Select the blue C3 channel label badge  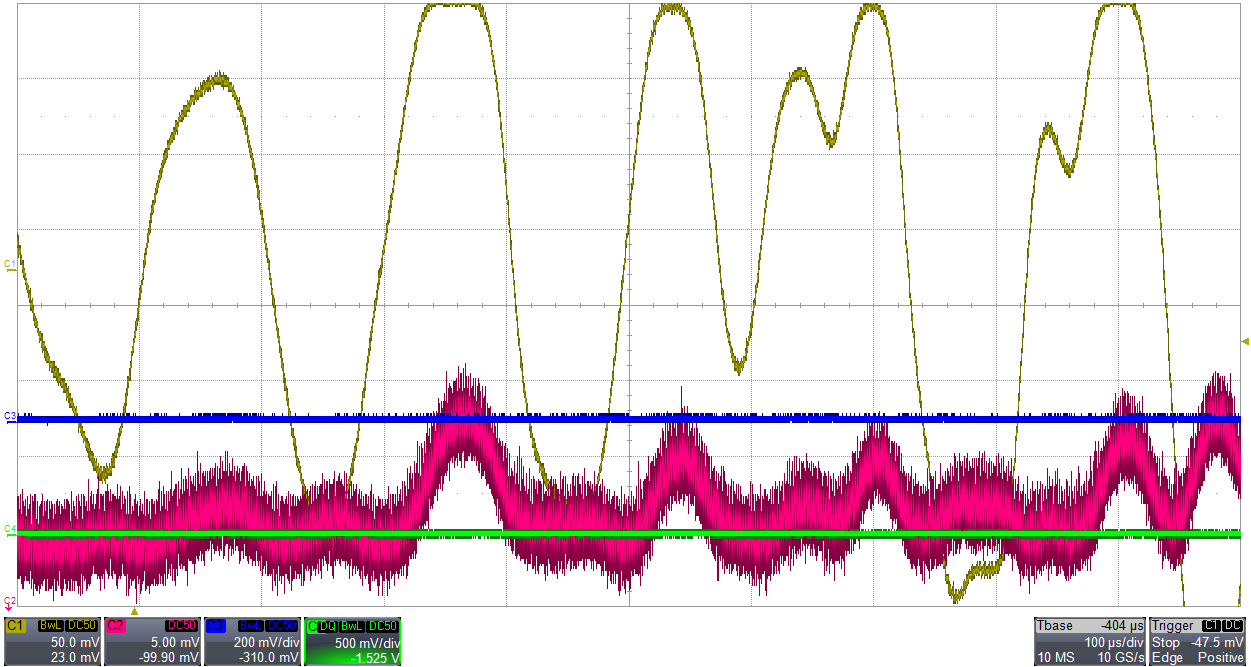[x=216, y=626]
